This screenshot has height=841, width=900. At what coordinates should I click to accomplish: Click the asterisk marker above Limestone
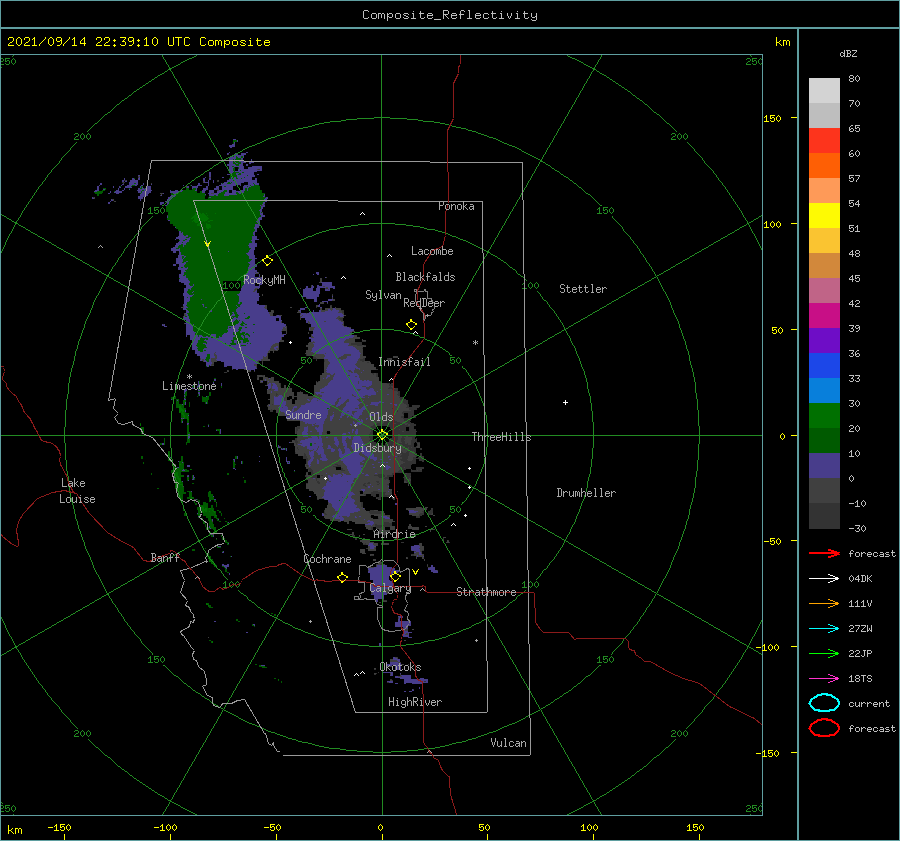(x=189, y=377)
